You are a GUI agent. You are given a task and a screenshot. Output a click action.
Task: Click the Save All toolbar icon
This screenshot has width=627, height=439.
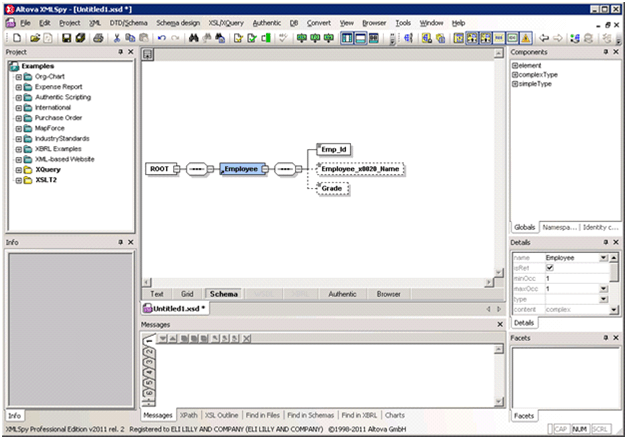tap(80, 38)
